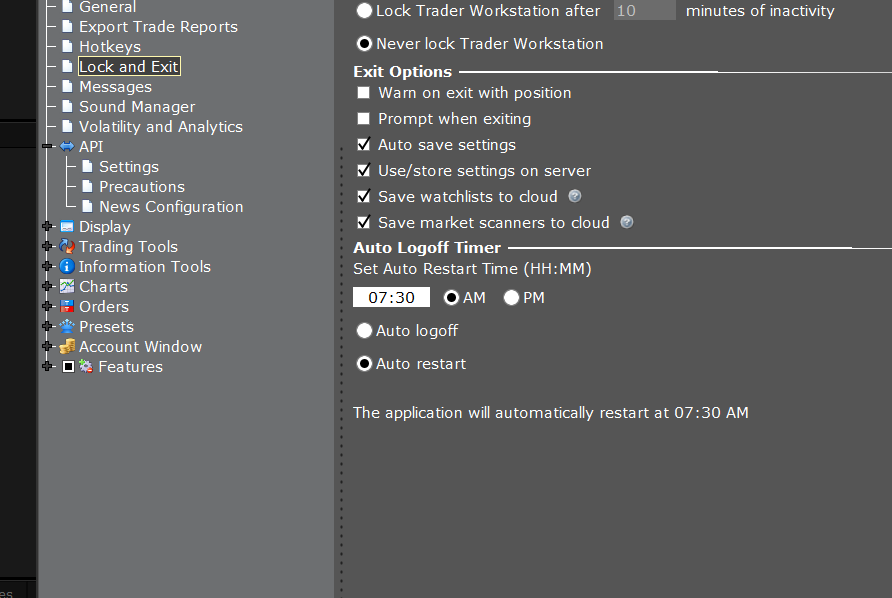
Task: Open the Hotkeys settings page
Action: 109,47
